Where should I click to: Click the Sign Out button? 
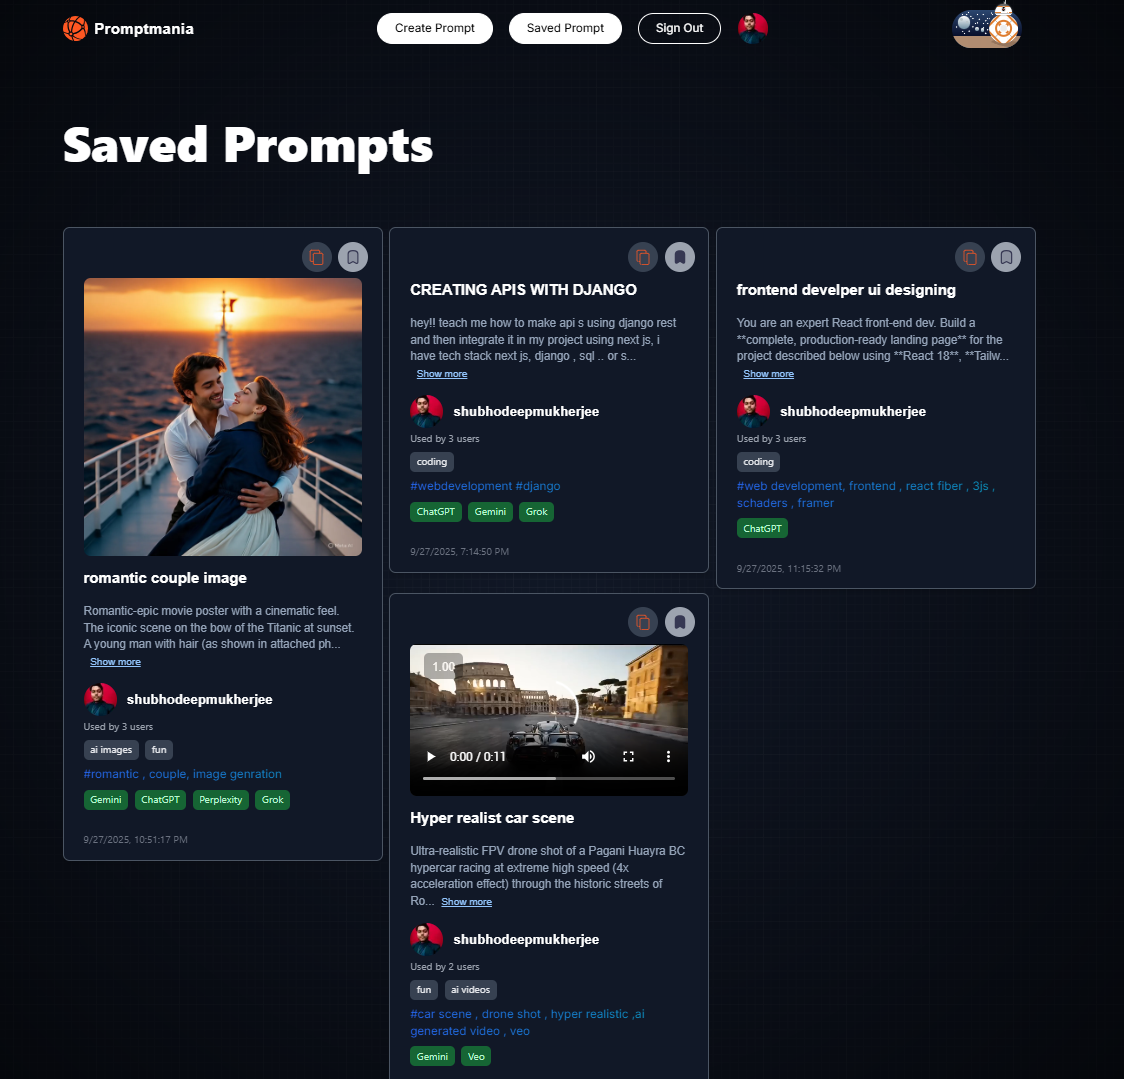click(679, 29)
